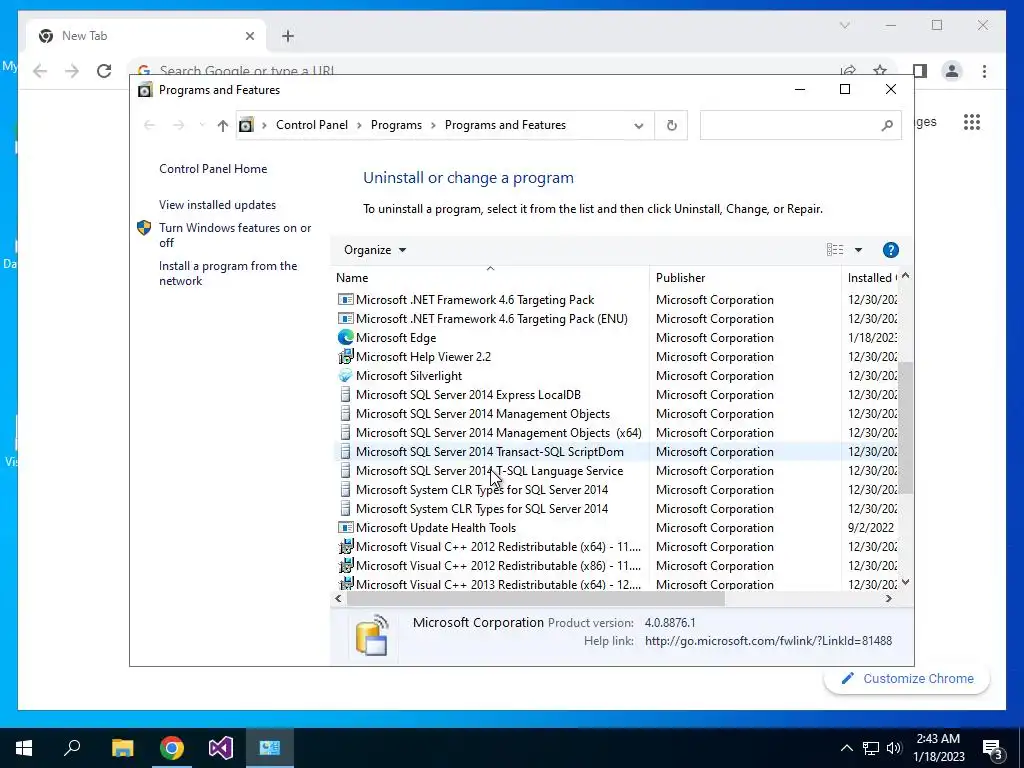Click the vertical scrollbar thumb of program list

905,428
